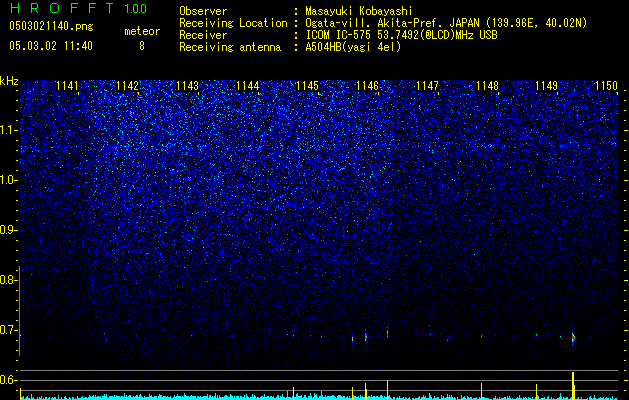Click the "meteor" count label
The width and height of the screenshot is (629, 400).
point(142,31)
